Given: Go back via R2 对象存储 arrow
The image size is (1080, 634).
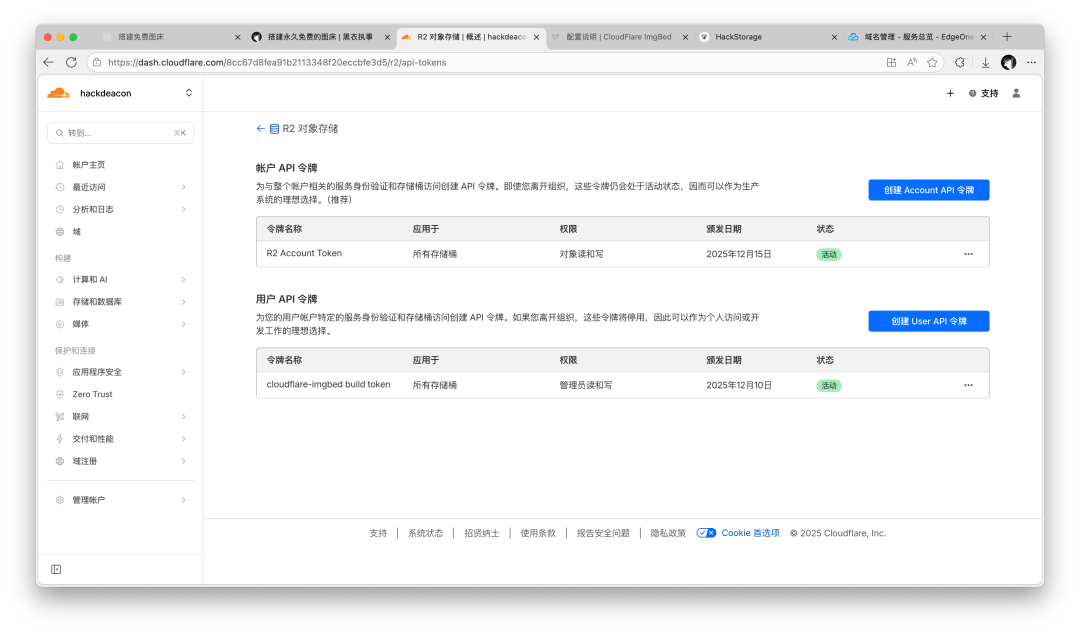Looking at the screenshot, I should (260, 128).
